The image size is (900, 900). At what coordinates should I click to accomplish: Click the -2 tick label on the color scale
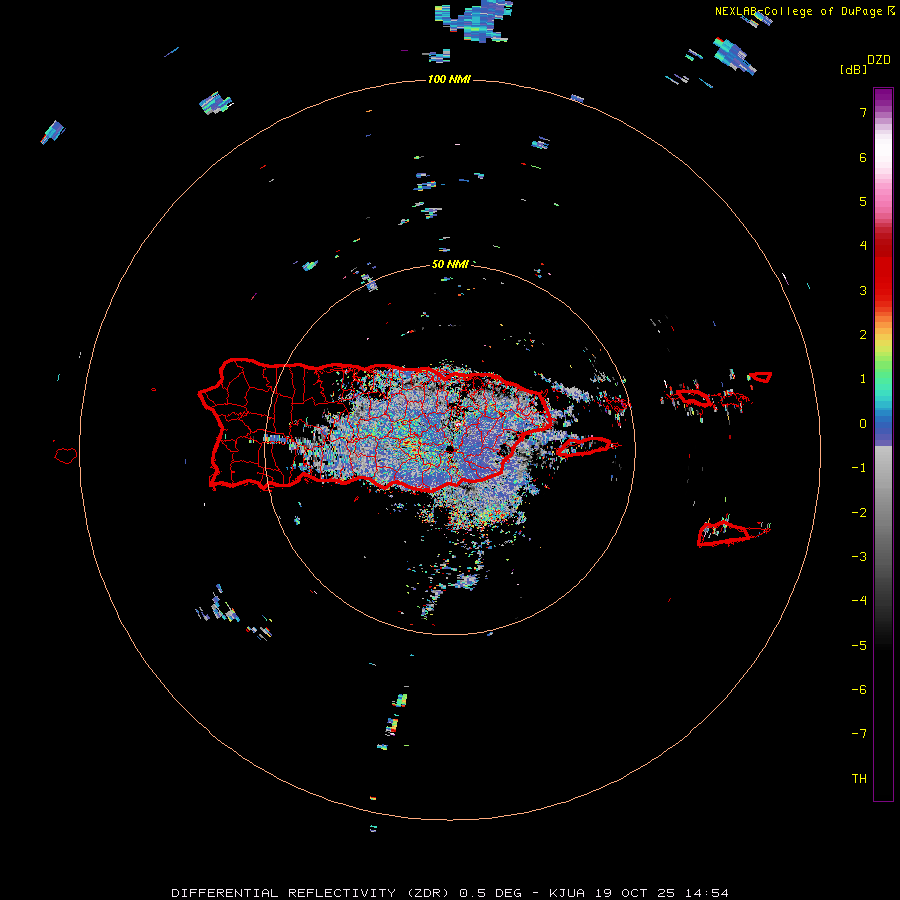click(x=859, y=512)
